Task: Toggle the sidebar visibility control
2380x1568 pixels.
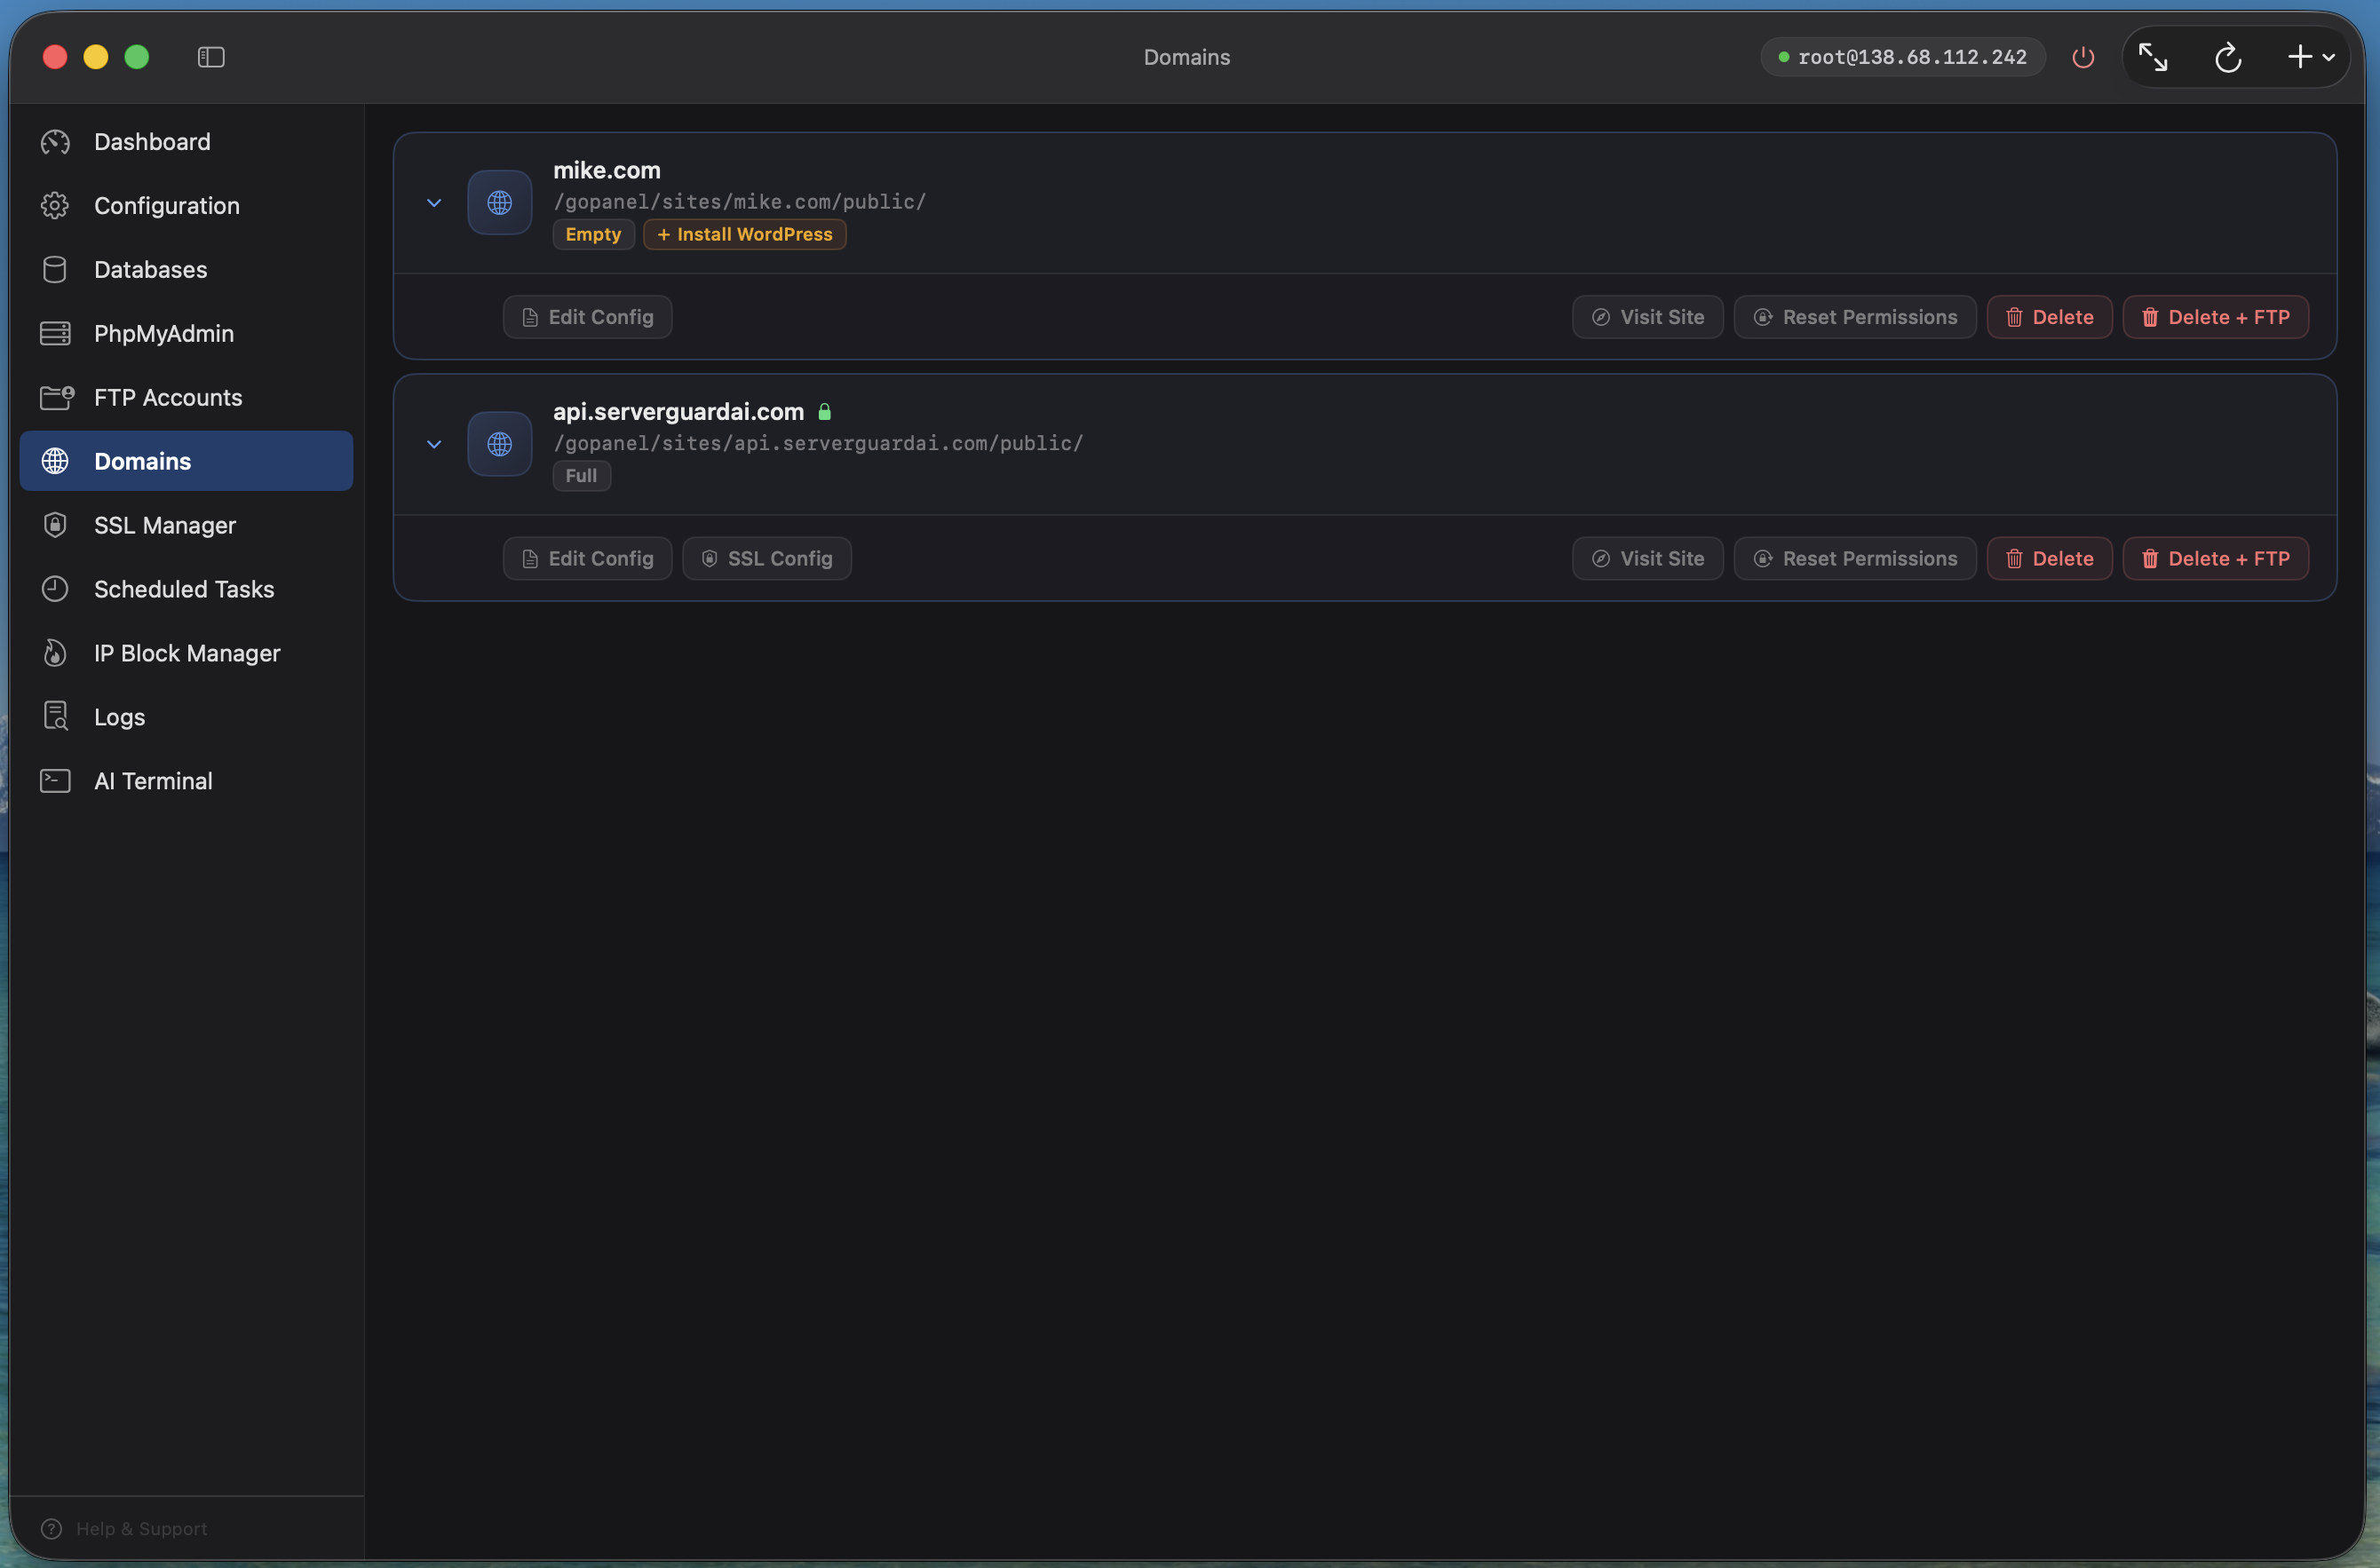Action: [x=210, y=57]
